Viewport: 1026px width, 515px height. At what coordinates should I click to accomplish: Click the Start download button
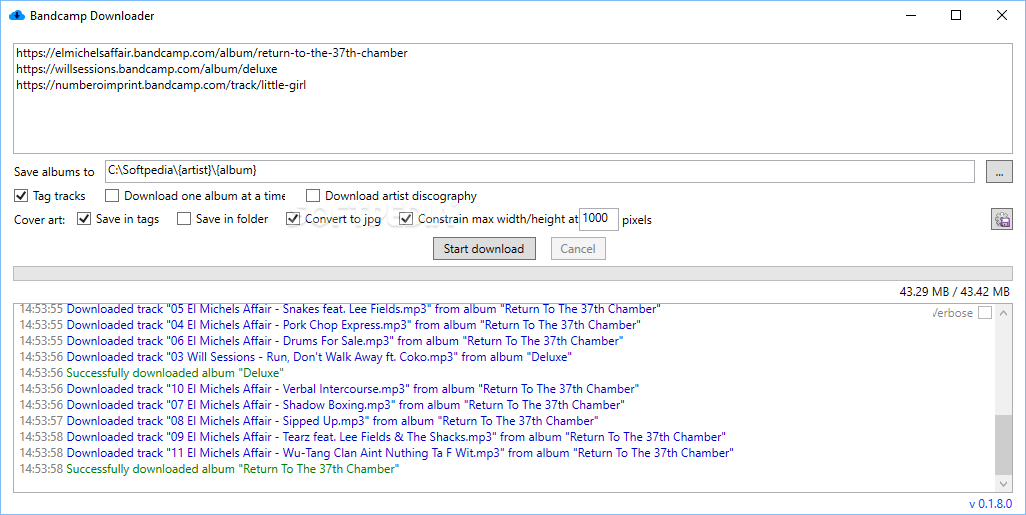pyautogui.click(x=484, y=249)
